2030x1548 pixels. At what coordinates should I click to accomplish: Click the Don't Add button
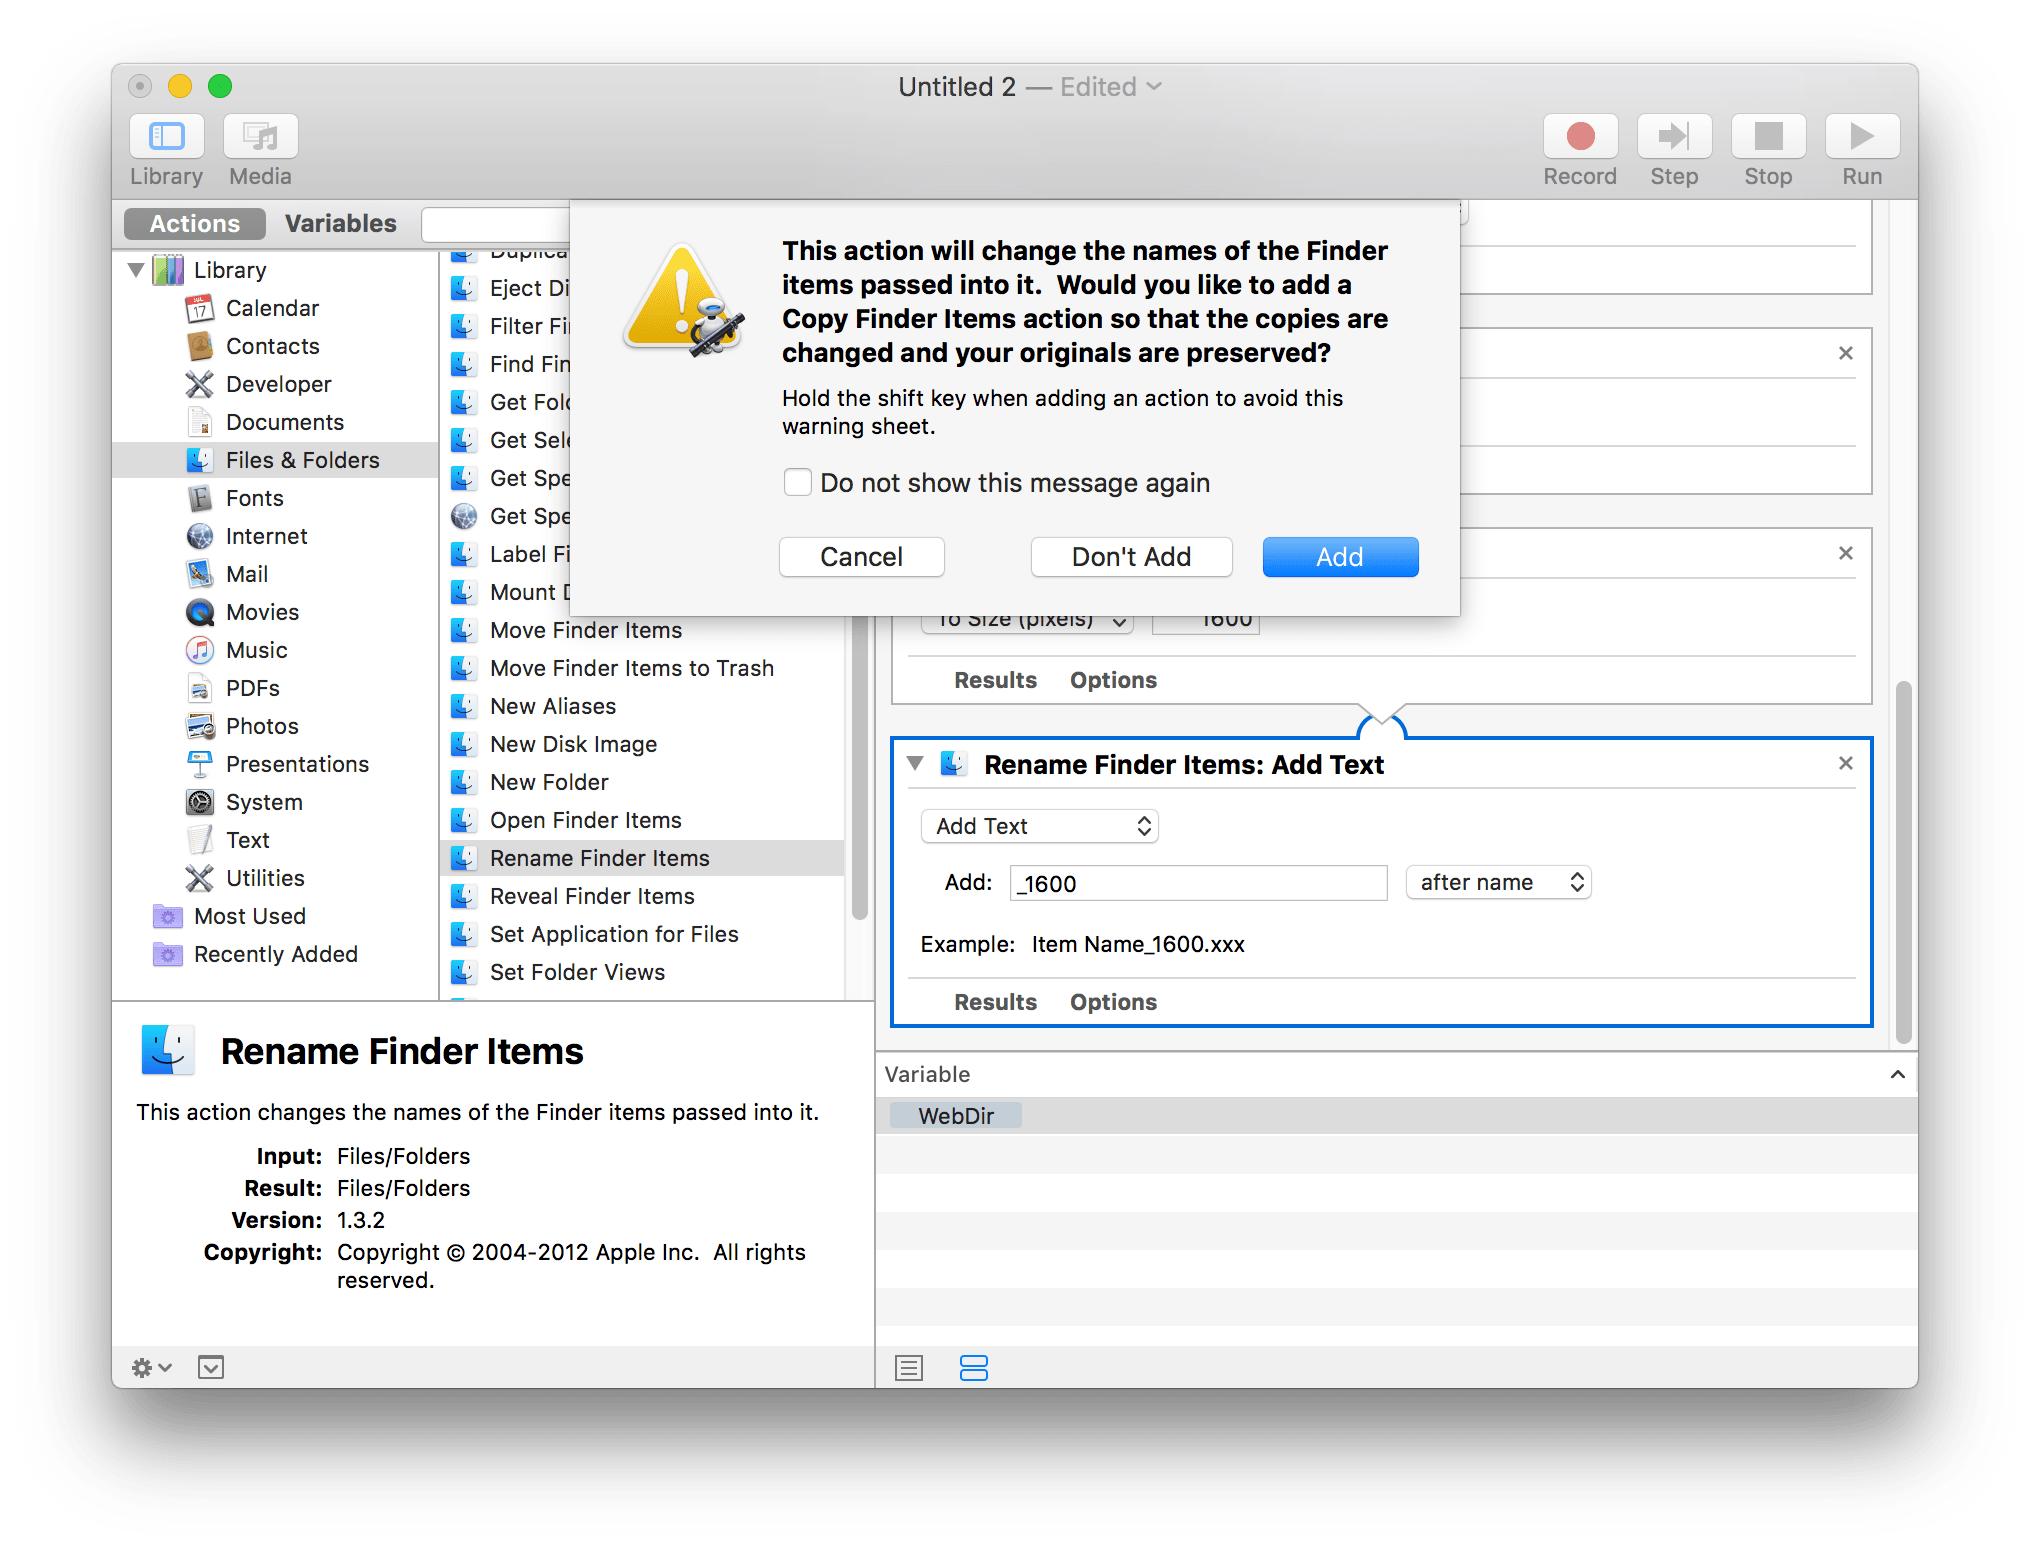[x=1131, y=557]
